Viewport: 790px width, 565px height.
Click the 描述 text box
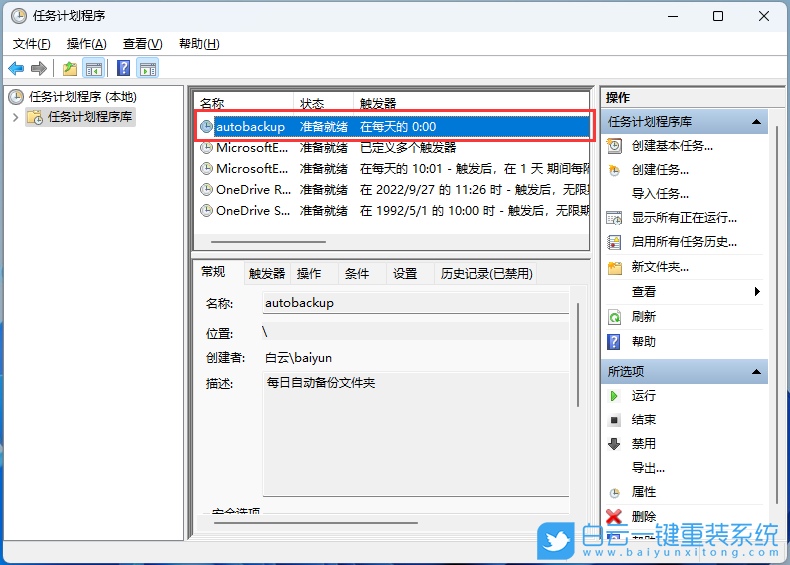416,434
